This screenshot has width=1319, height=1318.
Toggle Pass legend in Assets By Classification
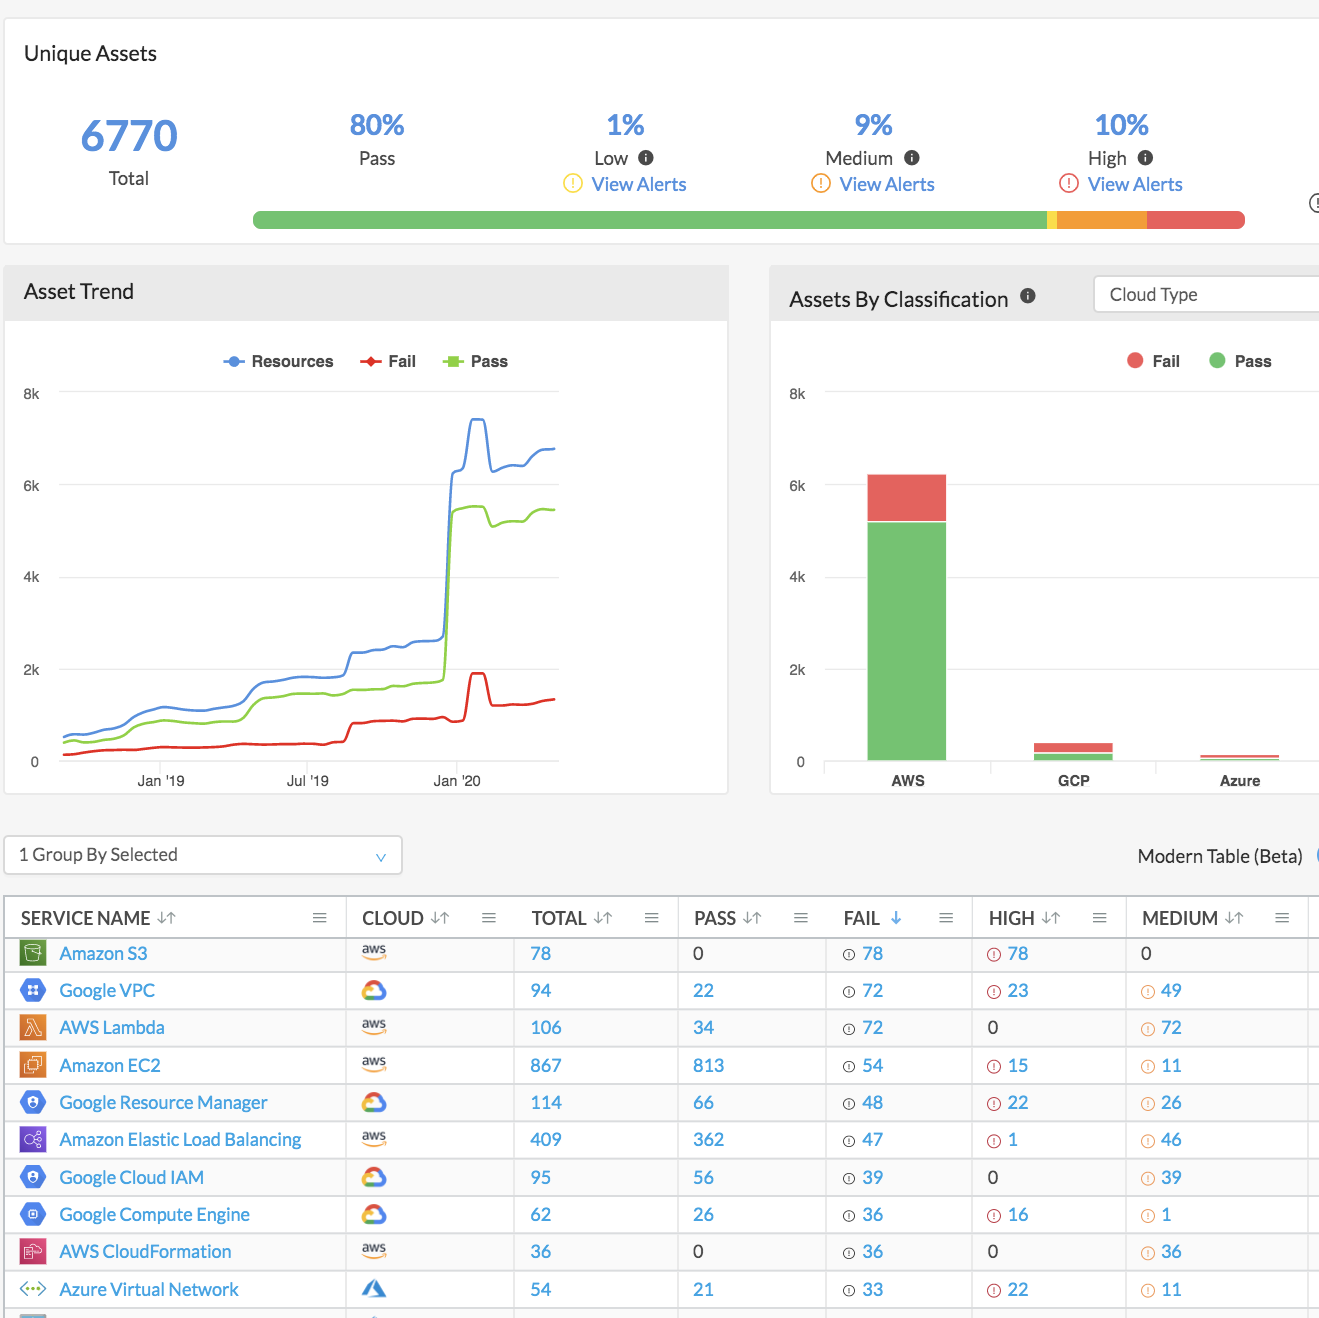pyautogui.click(x=1240, y=361)
